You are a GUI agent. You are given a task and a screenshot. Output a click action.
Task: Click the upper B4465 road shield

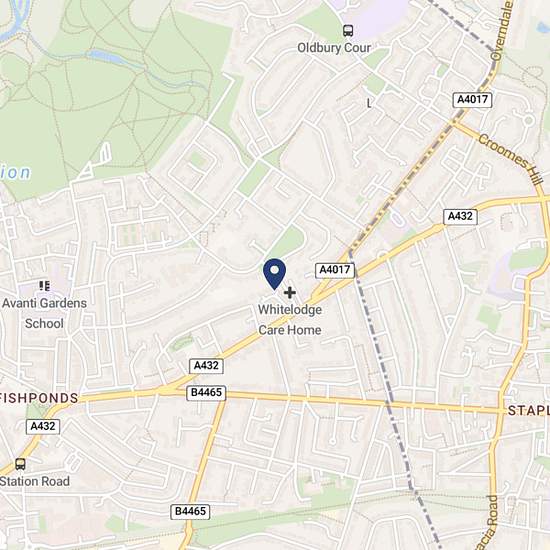[206, 393]
